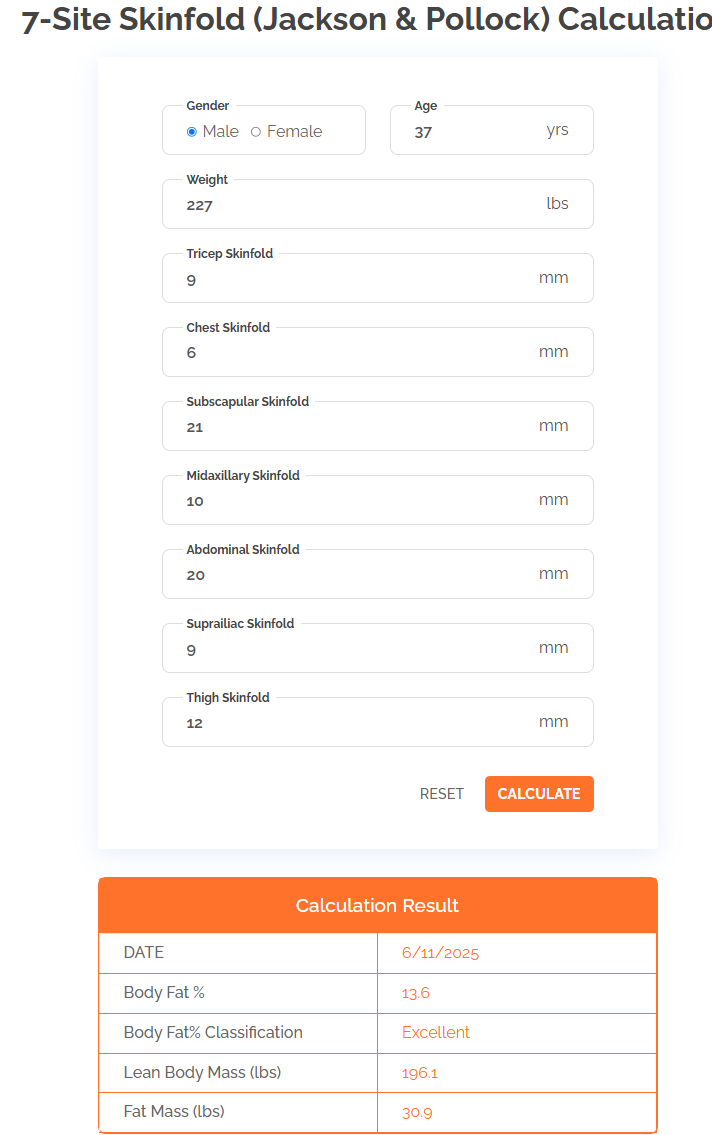This screenshot has height=1135, width=712.
Task: Select the Male gender radio button
Action: pos(192,132)
